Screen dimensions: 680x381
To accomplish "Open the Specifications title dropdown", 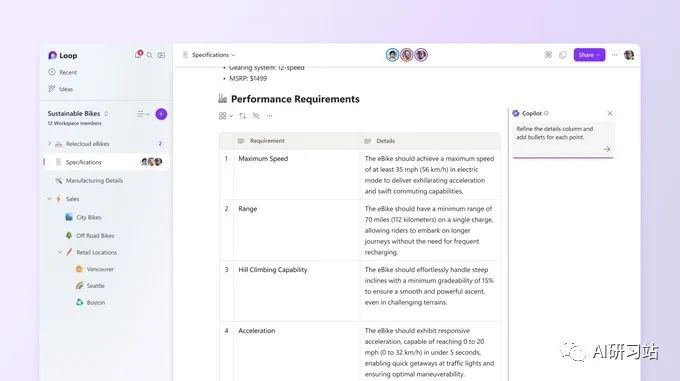I will pyautogui.click(x=213, y=55).
